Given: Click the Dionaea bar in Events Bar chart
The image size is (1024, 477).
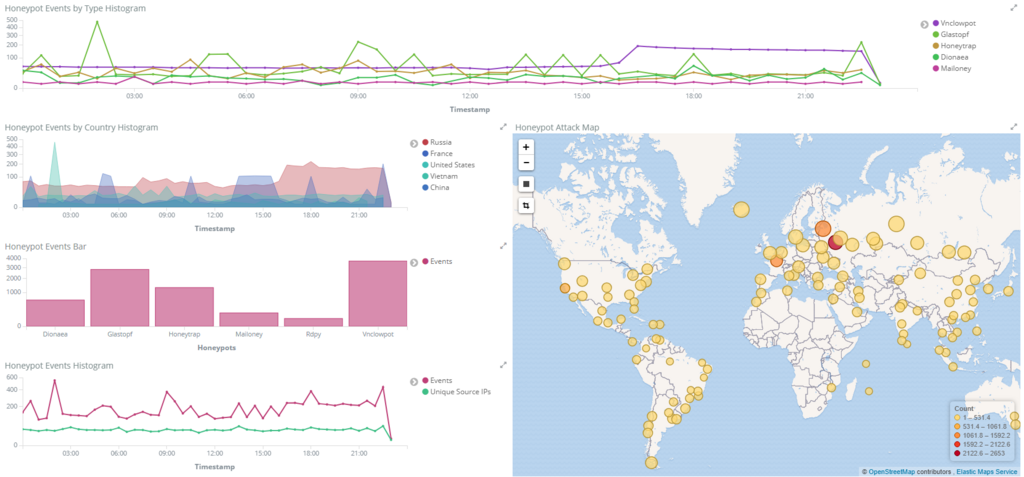Looking at the screenshot, I should pos(56,313).
